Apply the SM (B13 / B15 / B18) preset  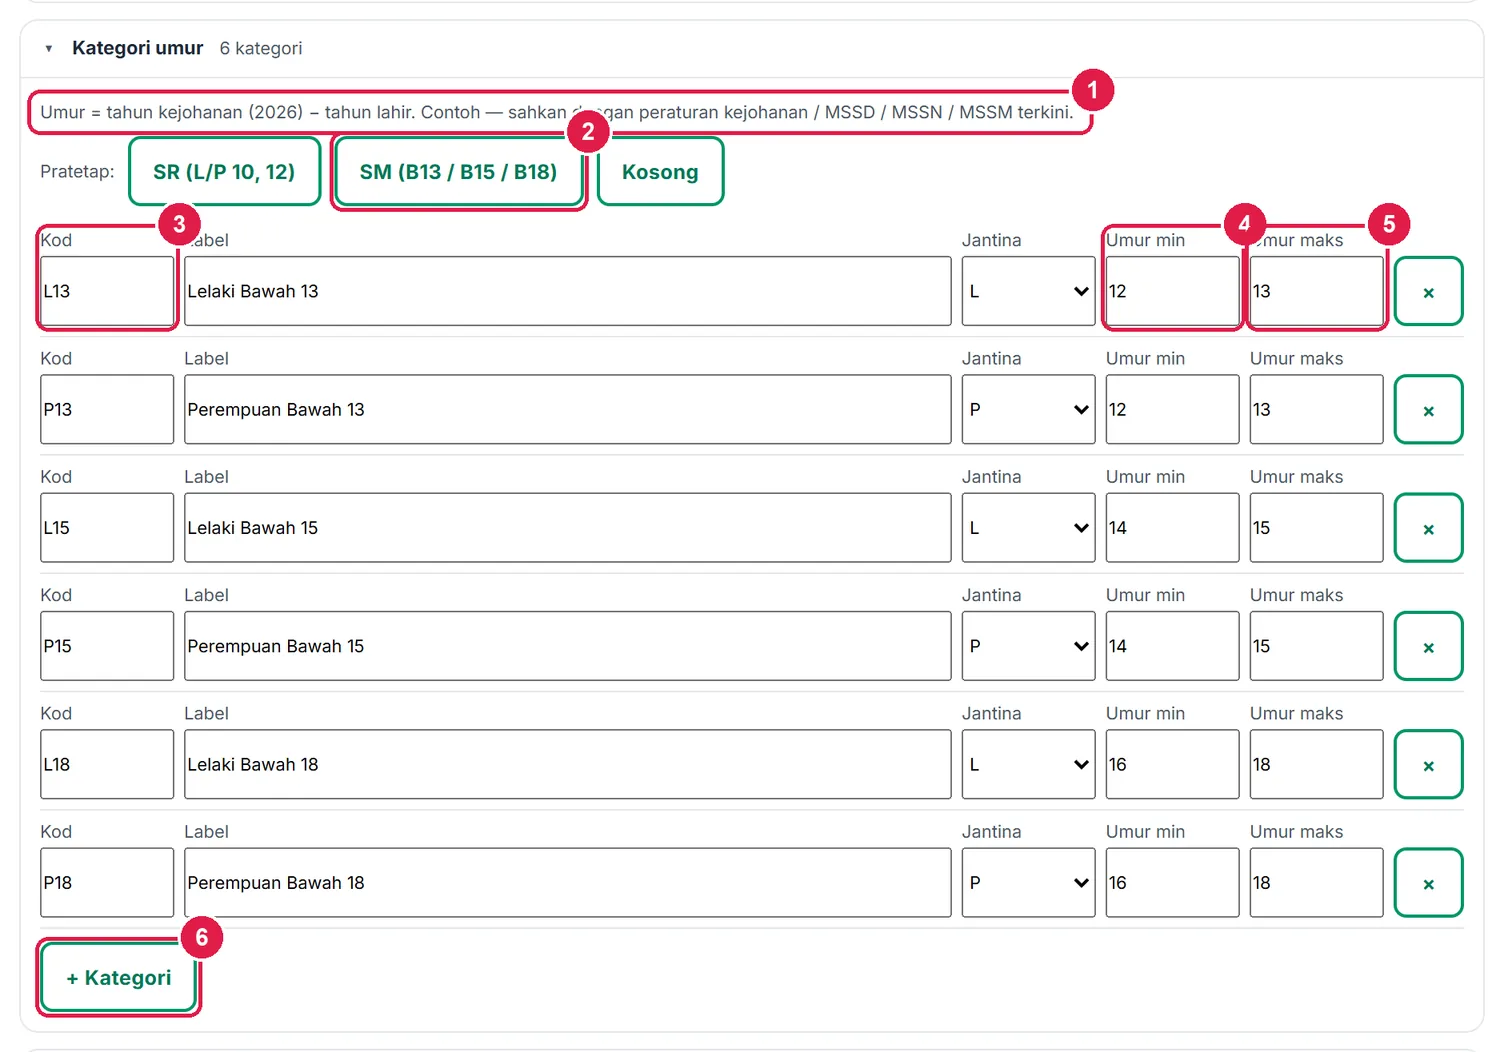[458, 172]
